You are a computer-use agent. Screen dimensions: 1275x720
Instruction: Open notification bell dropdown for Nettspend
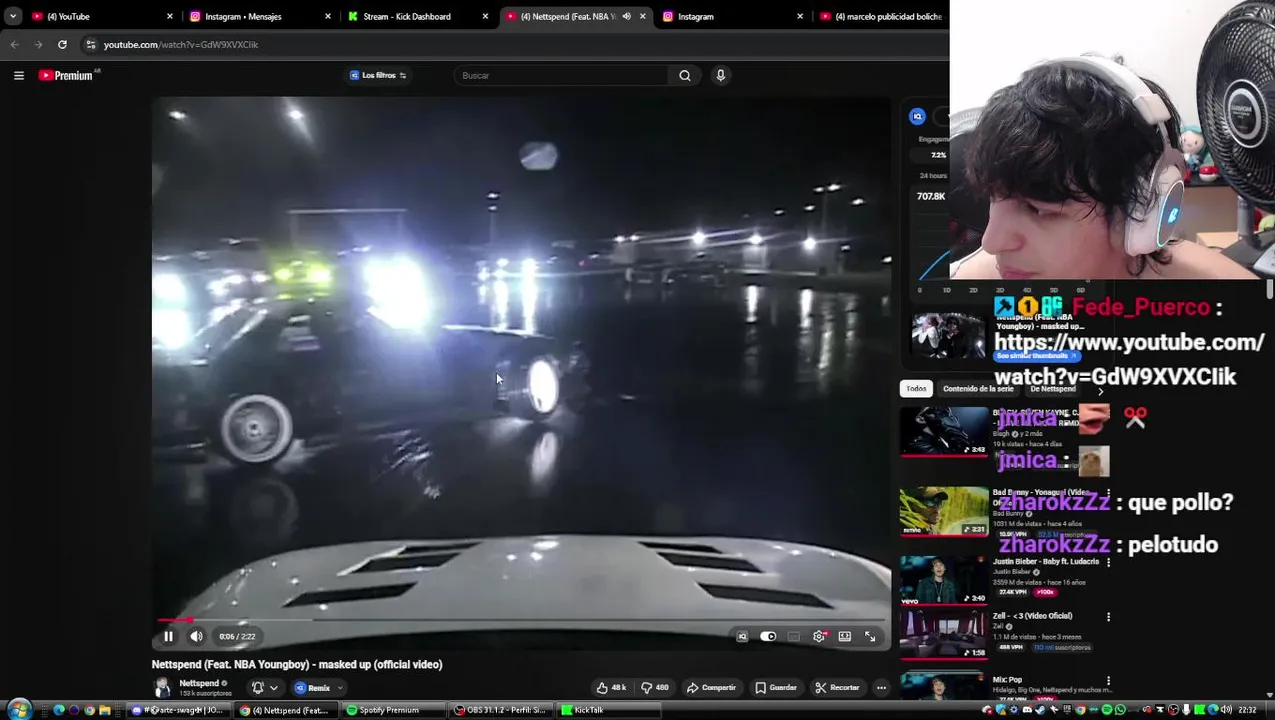[265, 688]
